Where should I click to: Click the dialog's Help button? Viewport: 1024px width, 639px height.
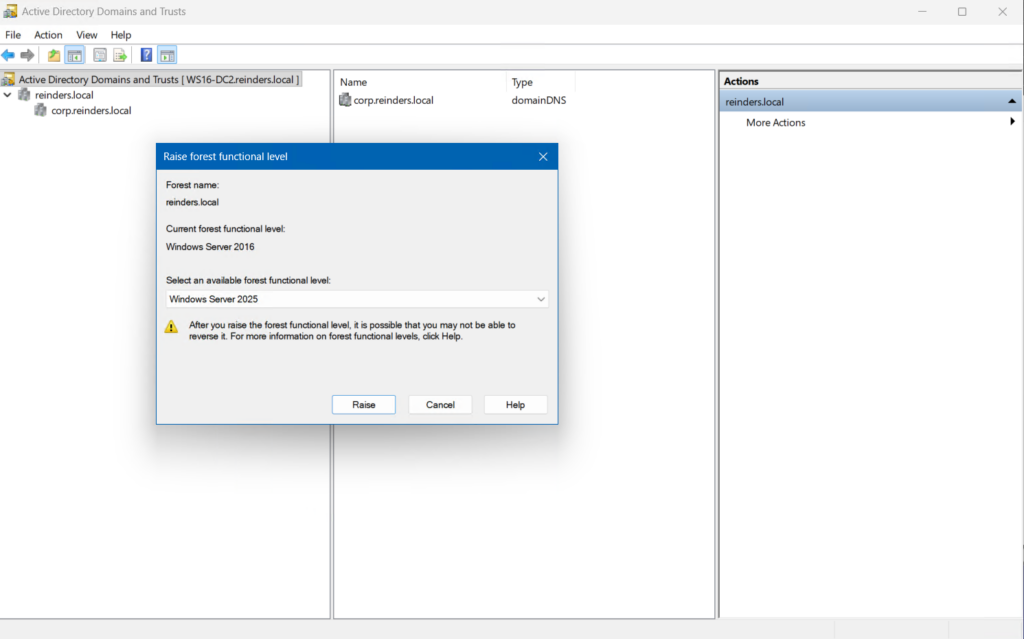click(x=515, y=405)
